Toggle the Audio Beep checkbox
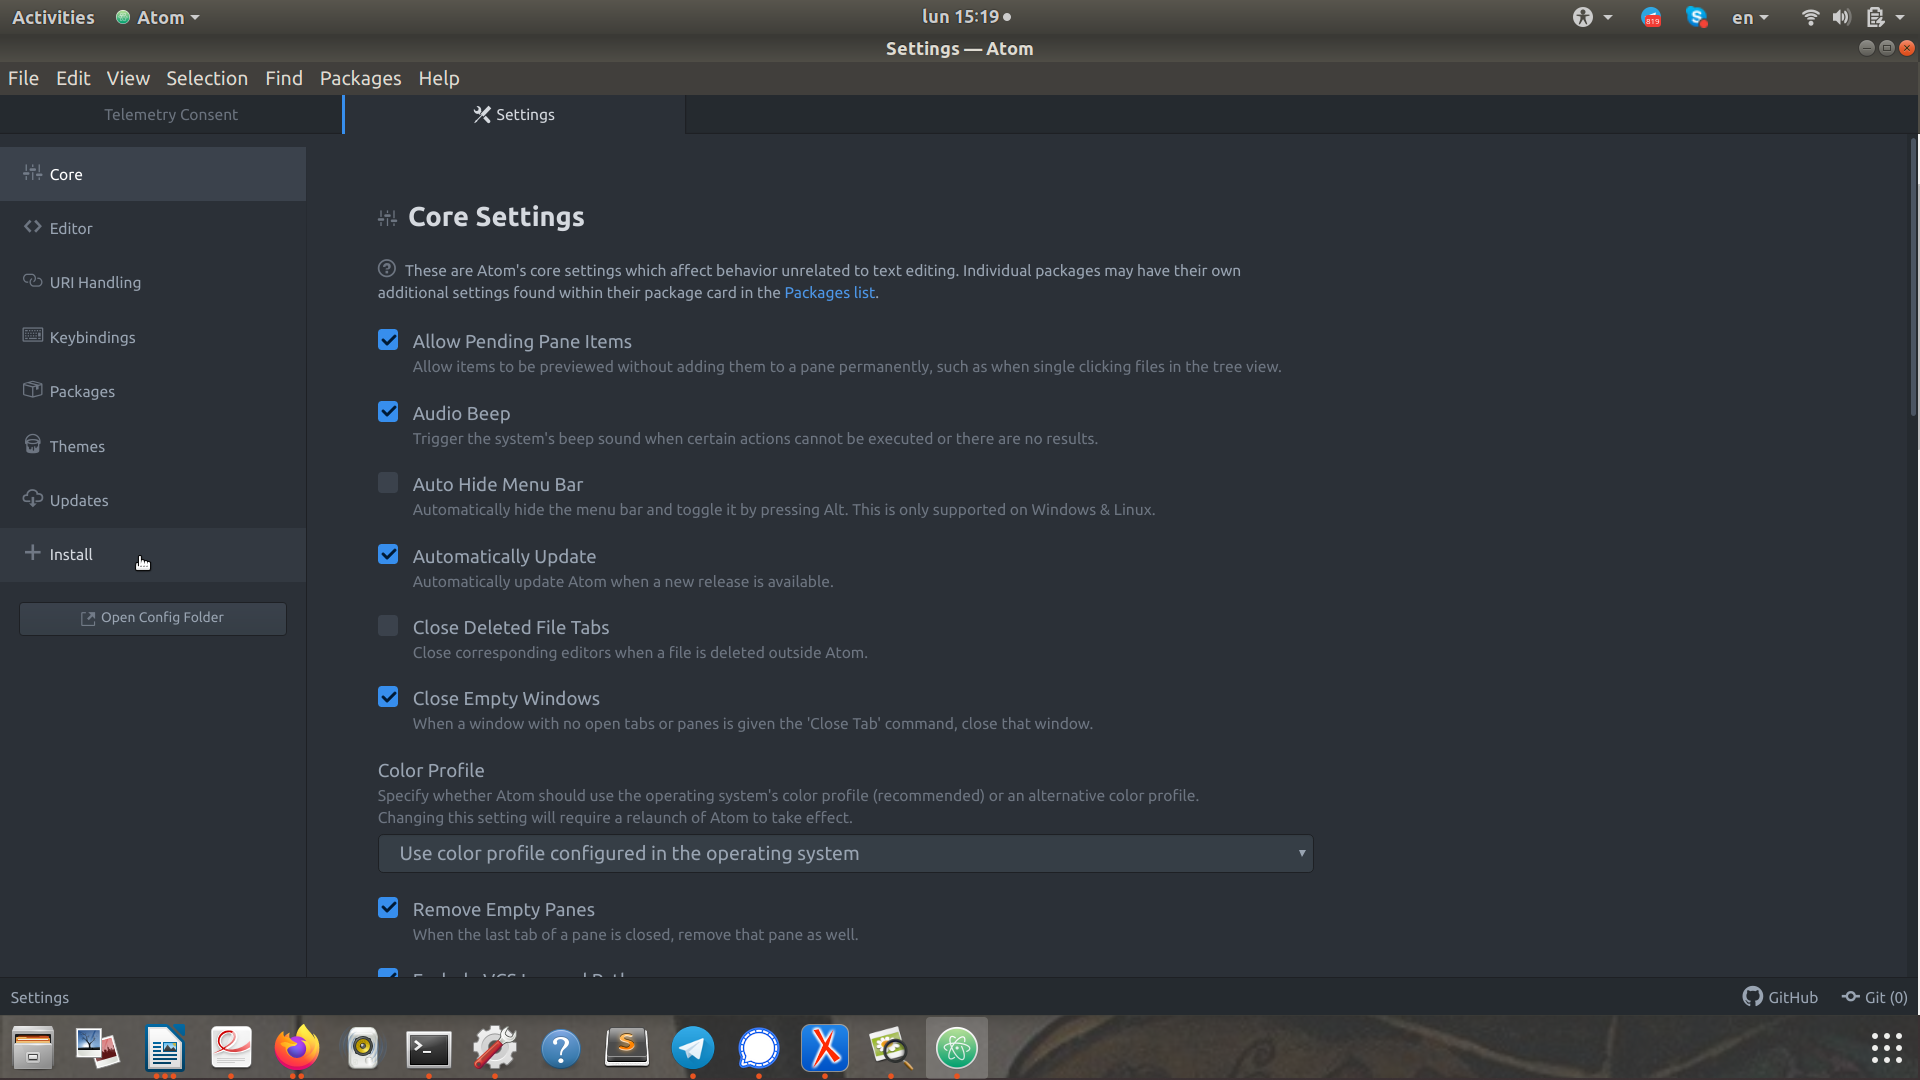1920x1080 pixels. pos(388,412)
